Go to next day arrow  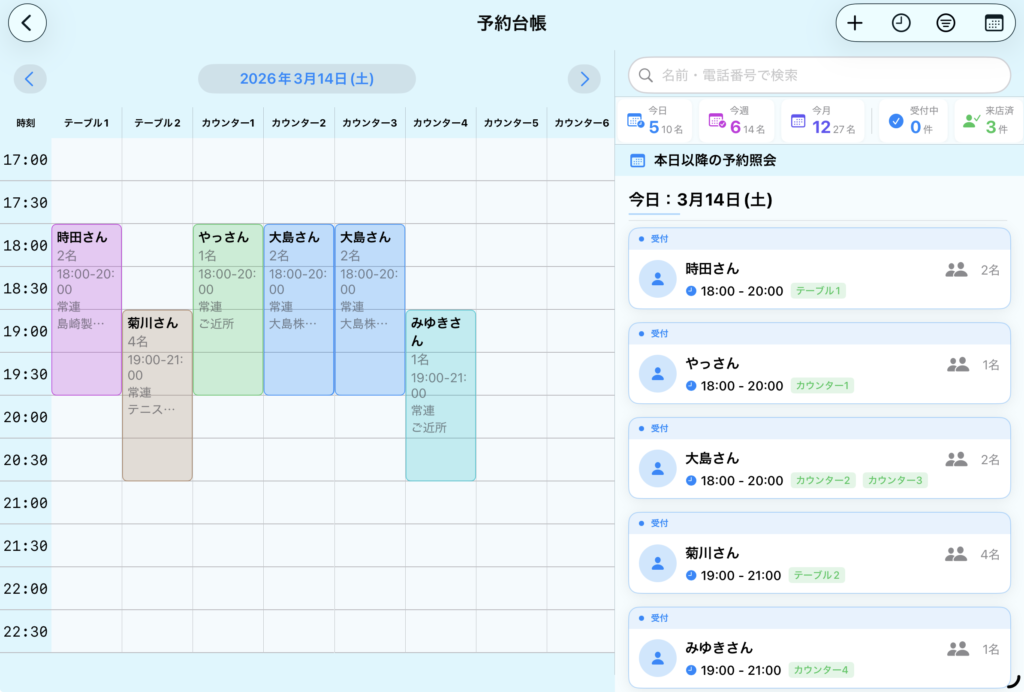584,79
